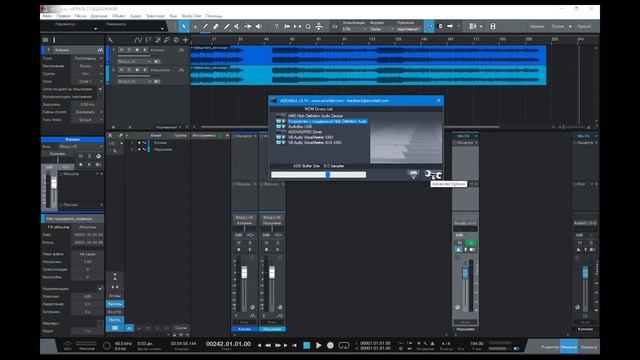
Task: Open the Правка menu
Action: 63,16
